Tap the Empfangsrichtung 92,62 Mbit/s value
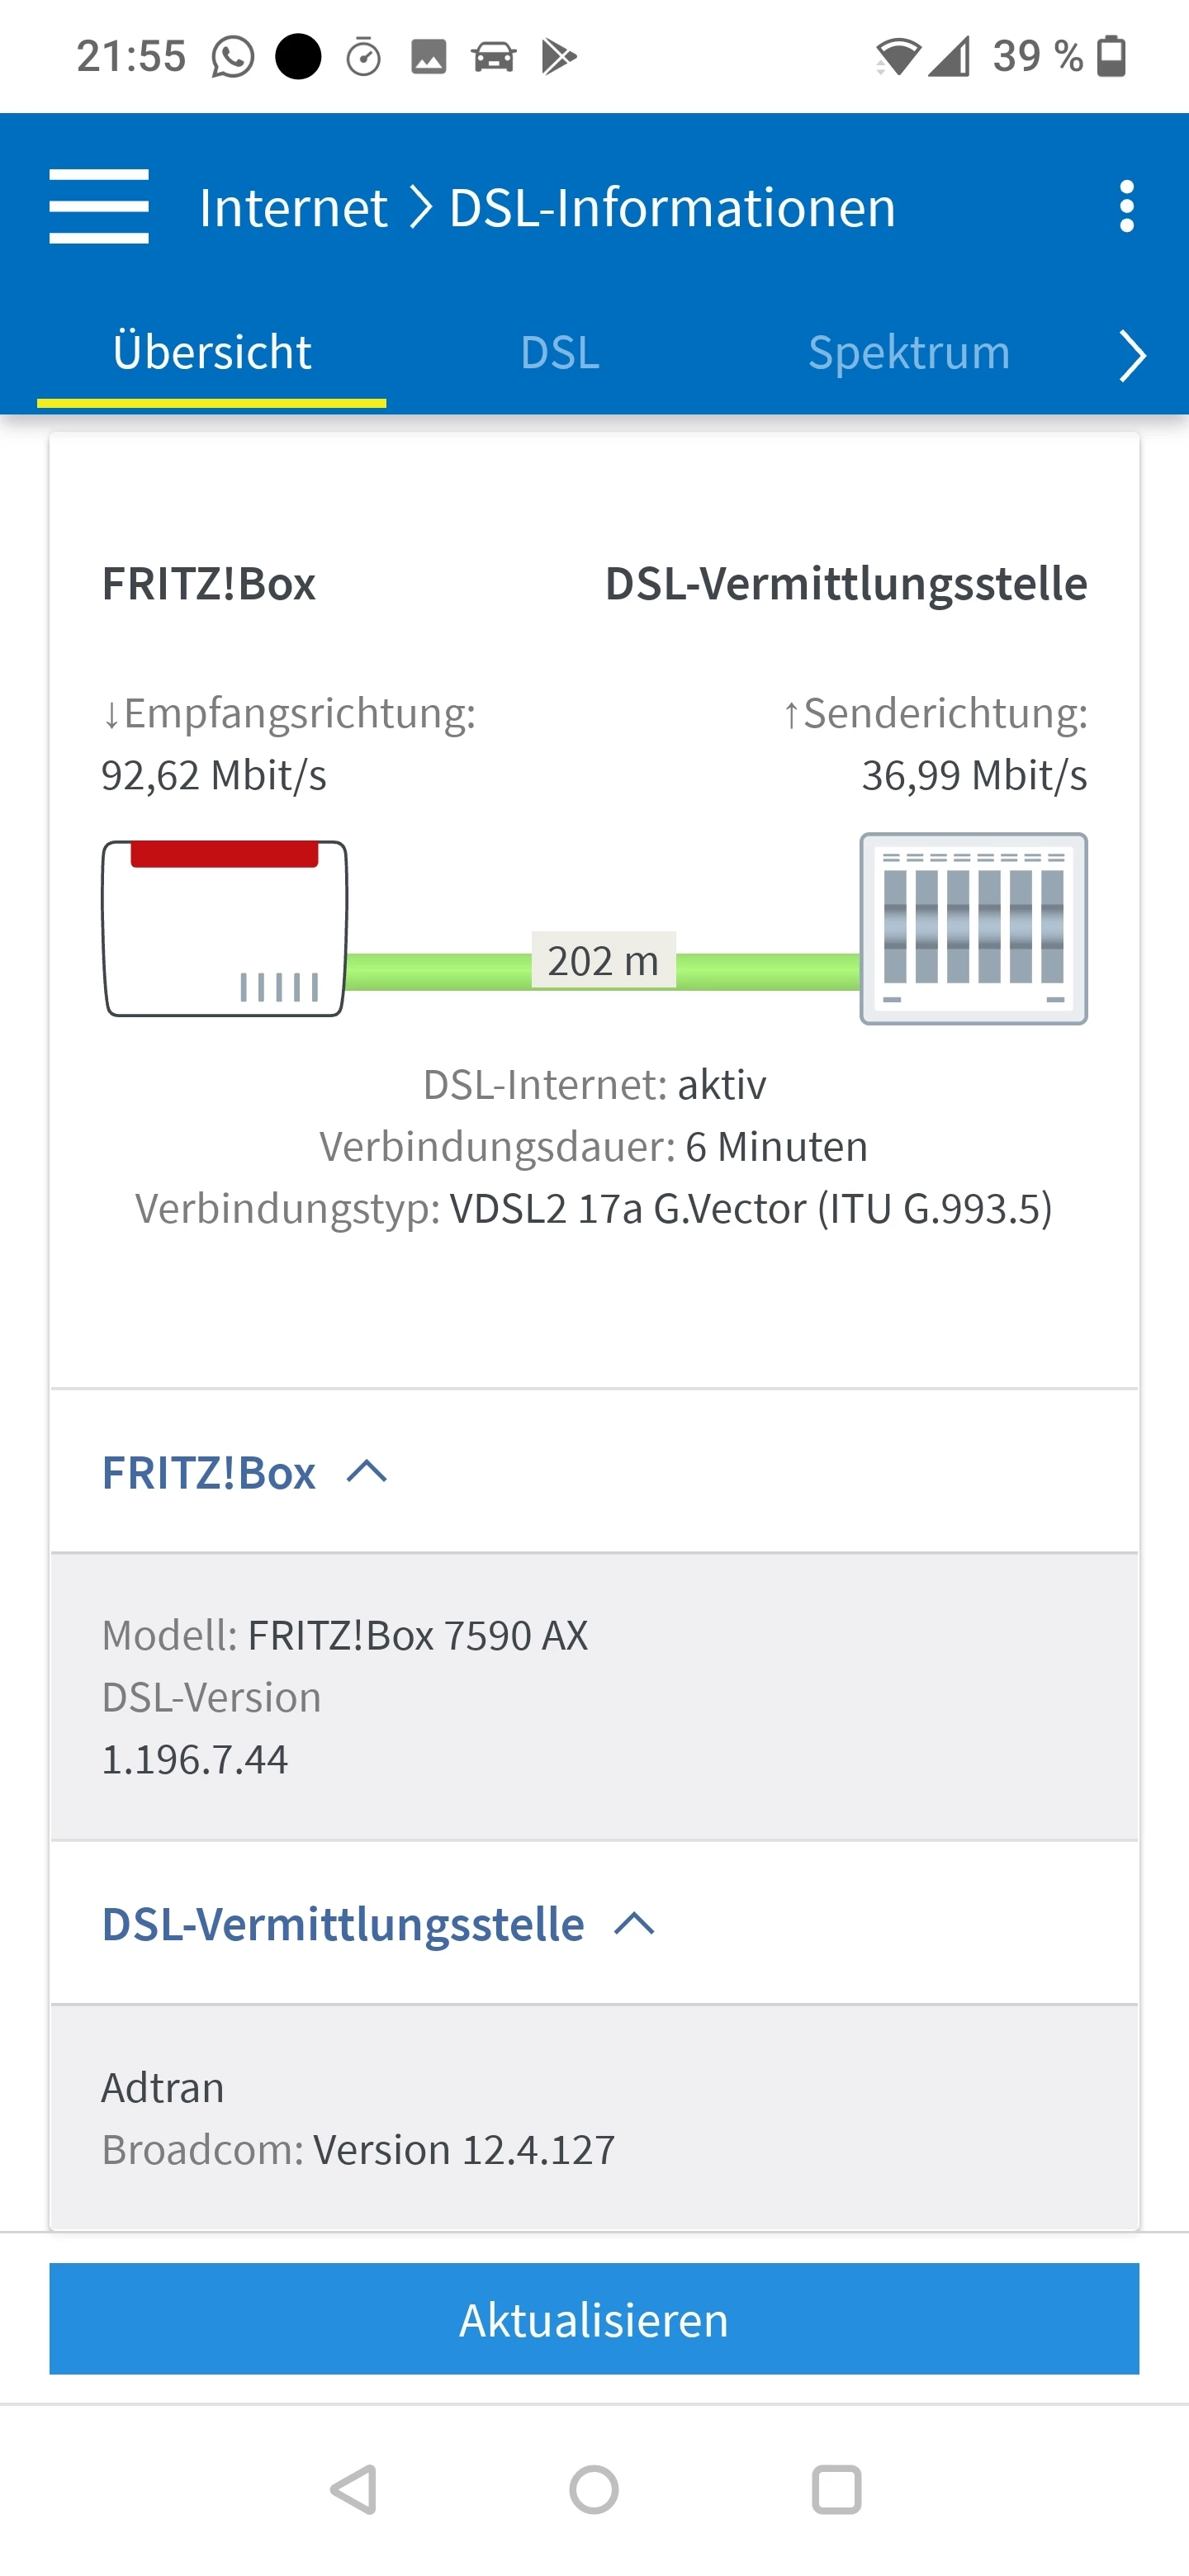This screenshot has width=1189, height=2576. coord(214,776)
